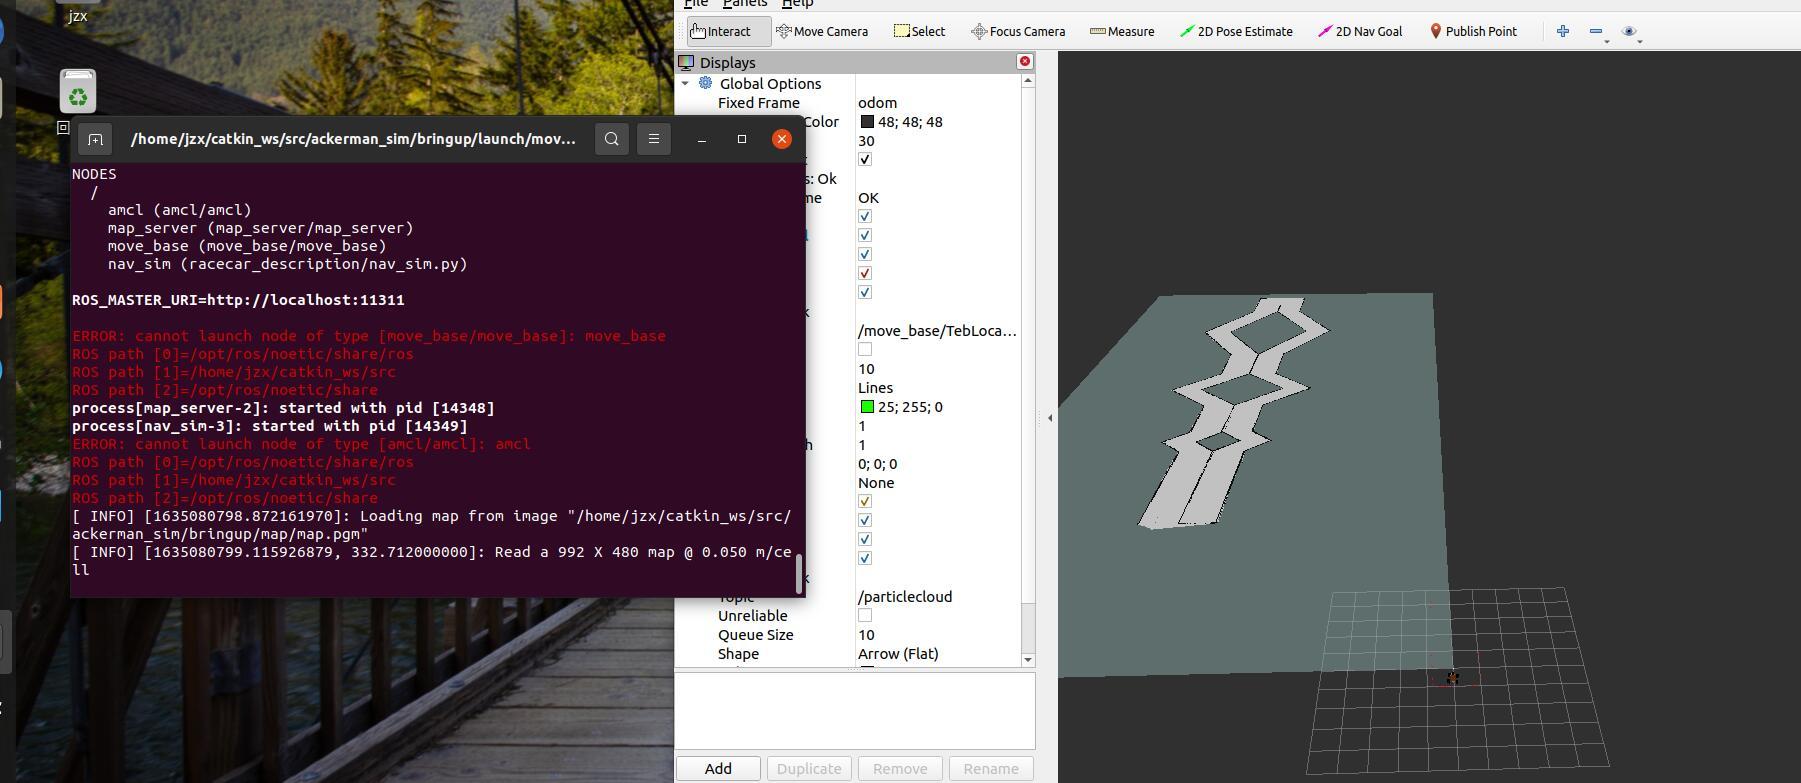This screenshot has height=783, width=1801.
Task: Select the Interact tool in RViz
Action: (728, 31)
